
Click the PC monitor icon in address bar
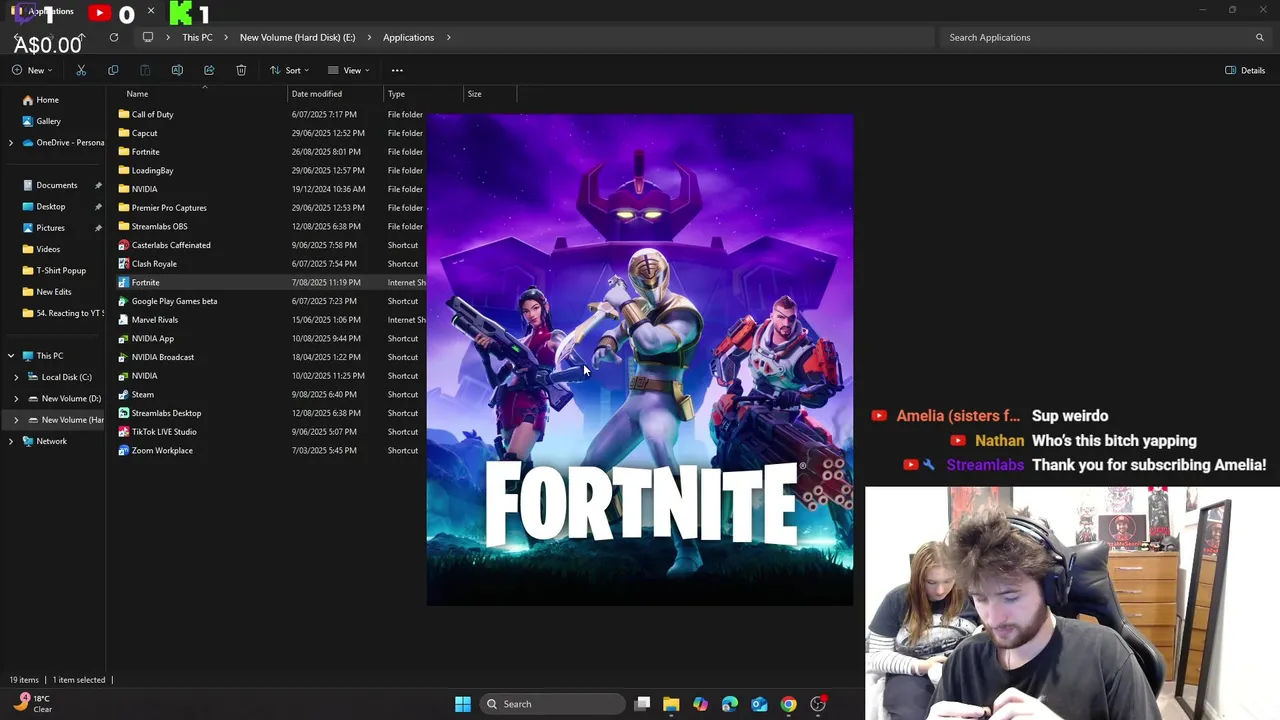click(148, 37)
